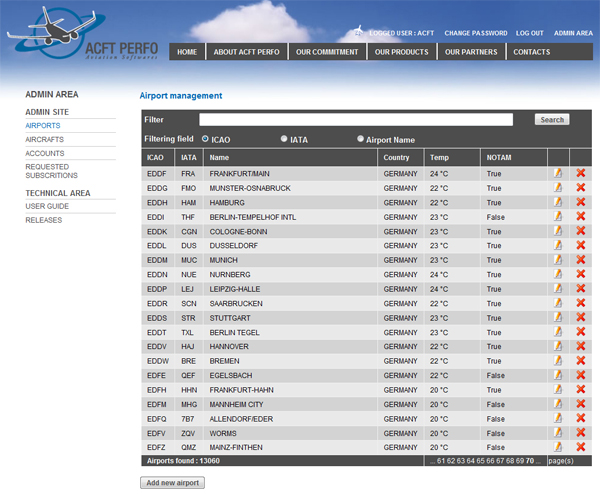This screenshot has height=494, width=600.
Task: Go to ABOUT ACFT PERFO tab
Action: [x=248, y=52]
